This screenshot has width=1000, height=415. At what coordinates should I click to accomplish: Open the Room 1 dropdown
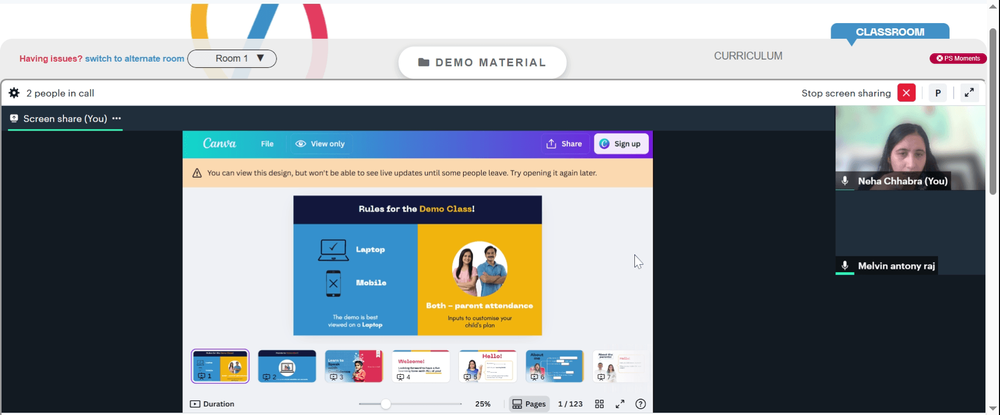point(232,59)
